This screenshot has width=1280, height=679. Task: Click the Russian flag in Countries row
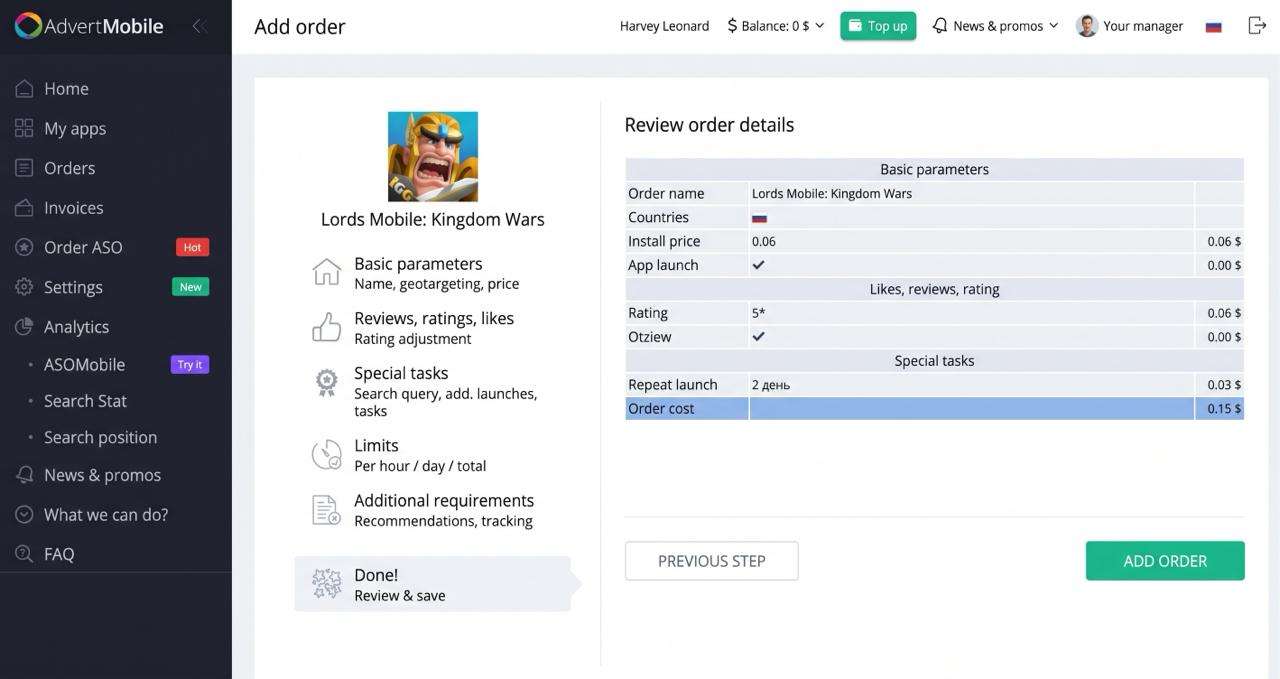[759, 218]
